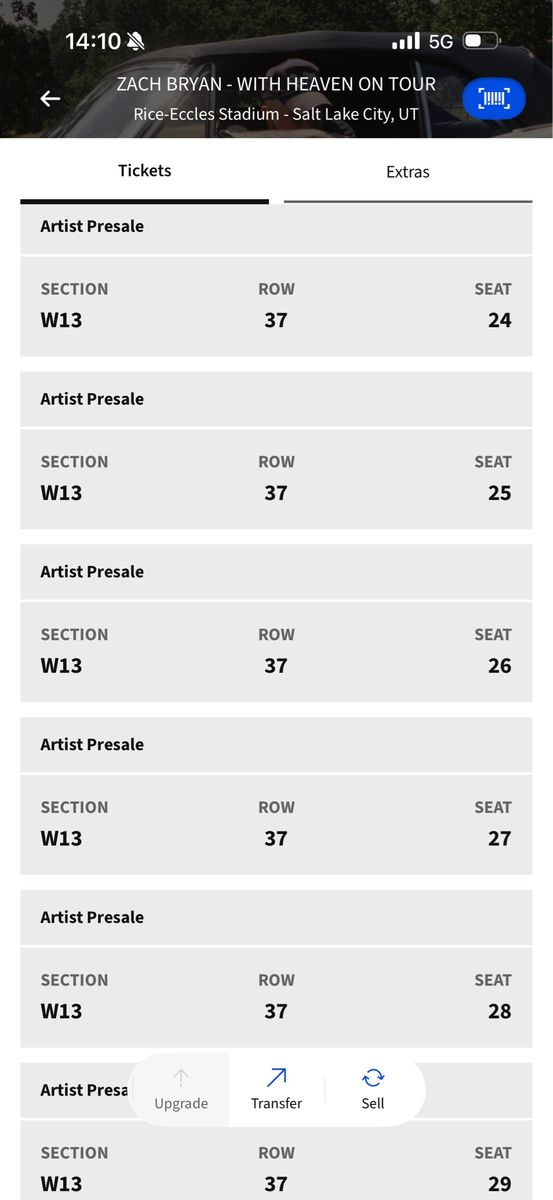Open the ticket for seat 25
The width and height of the screenshot is (553, 1200).
click(276, 478)
